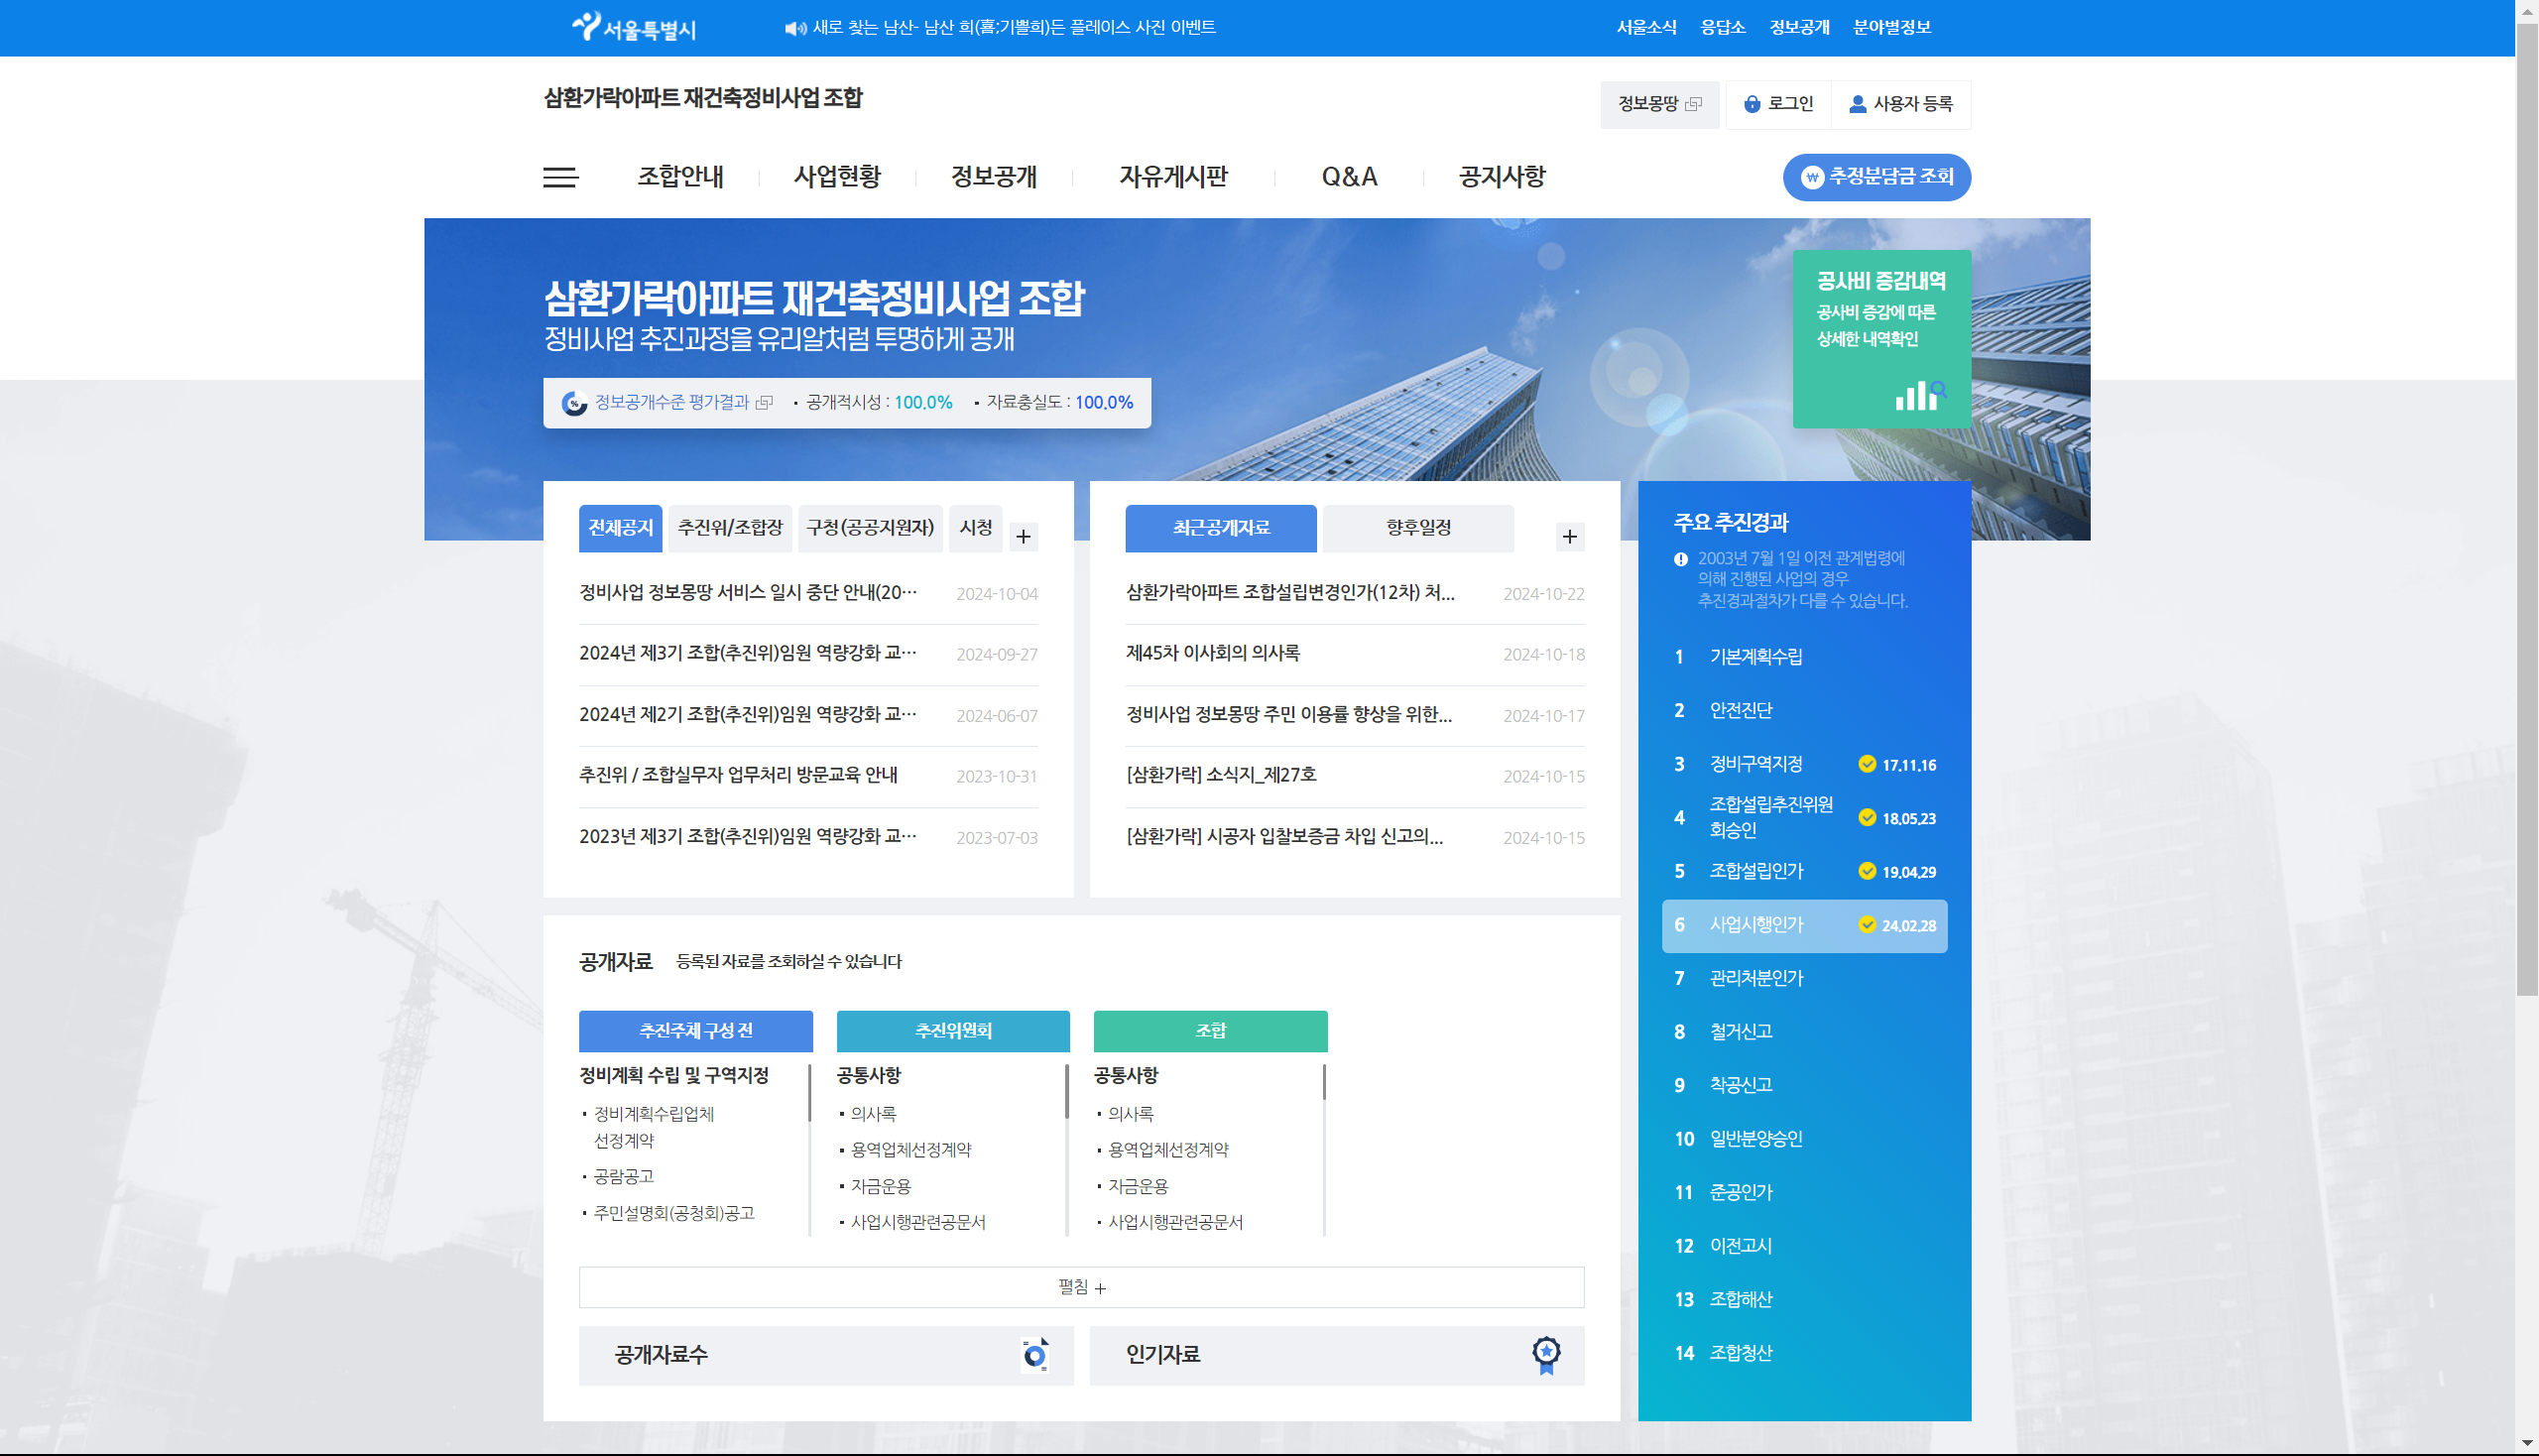Switch to the 향후일정 tab
2539x1456 pixels.
[1417, 528]
